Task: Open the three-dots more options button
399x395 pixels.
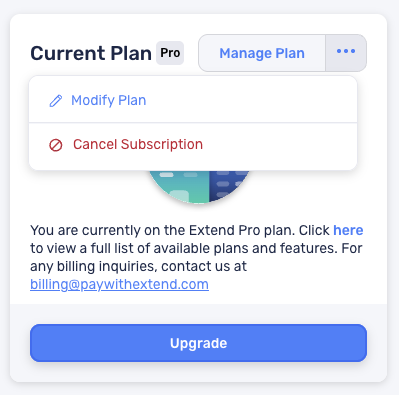Action: pyautogui.click(x=346, y=53)
